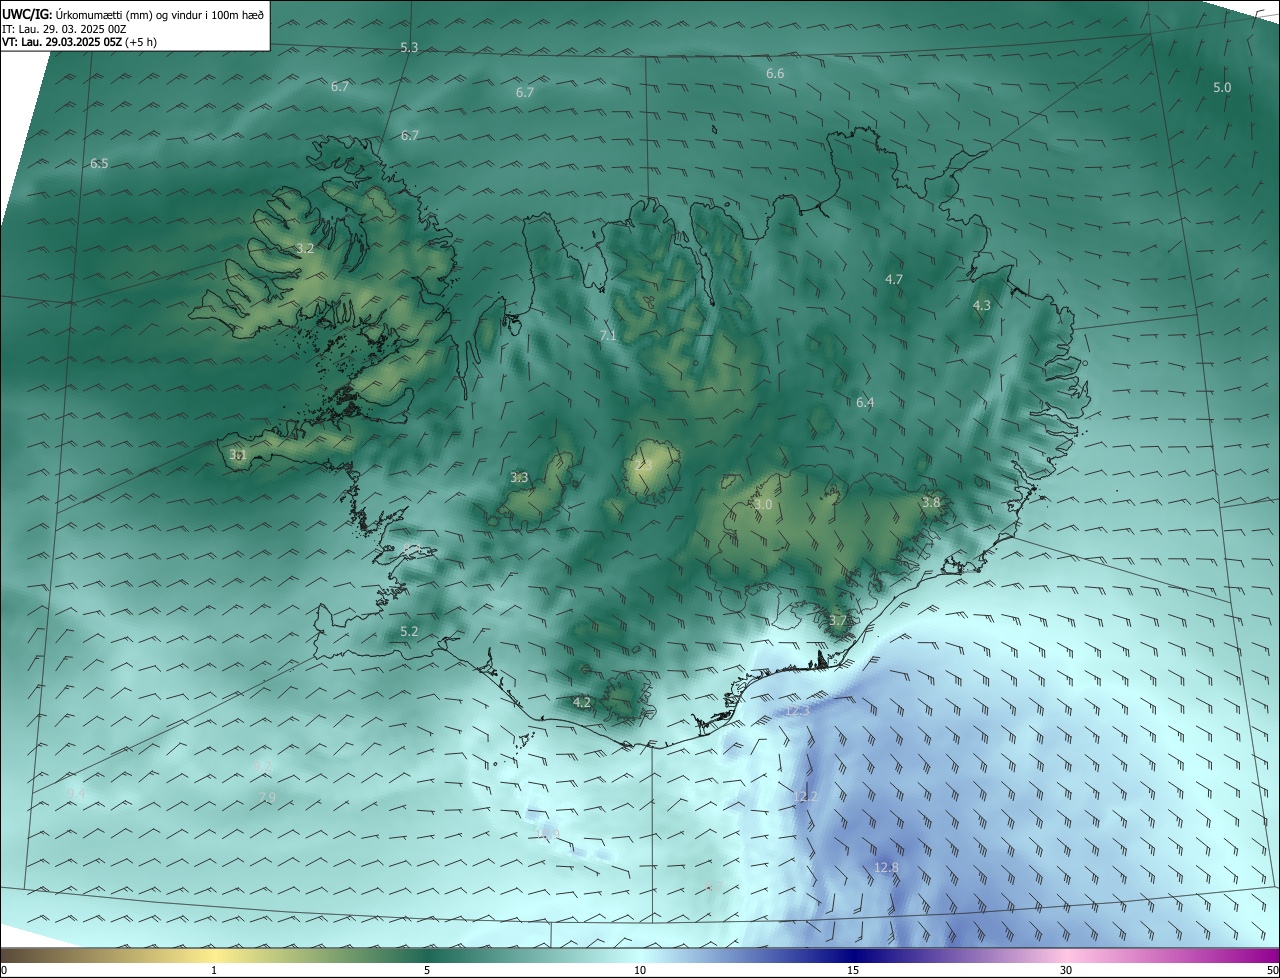
Task: Click the faint 7.9 value in southwest ocean
Action: (x=267, y=798)
